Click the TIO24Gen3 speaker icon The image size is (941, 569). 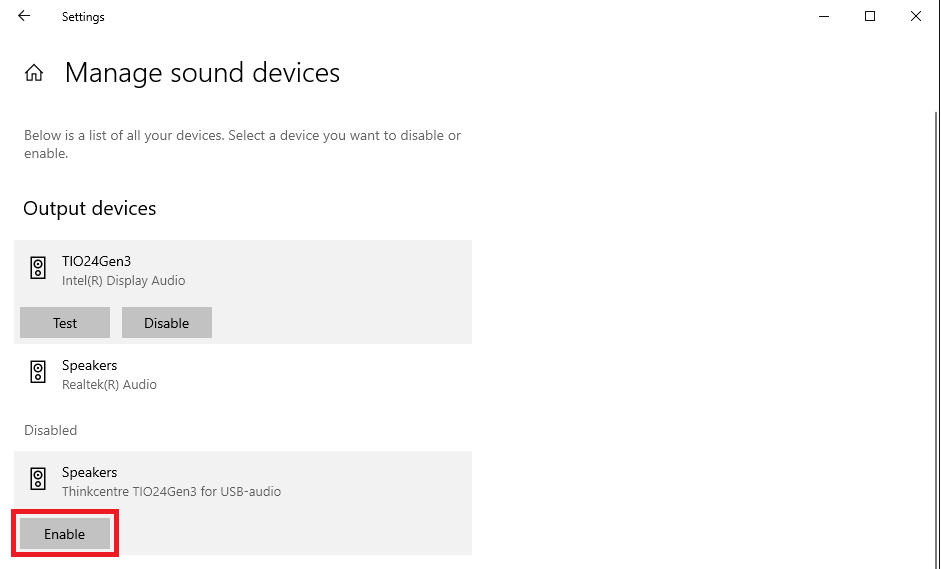(38, 268)
